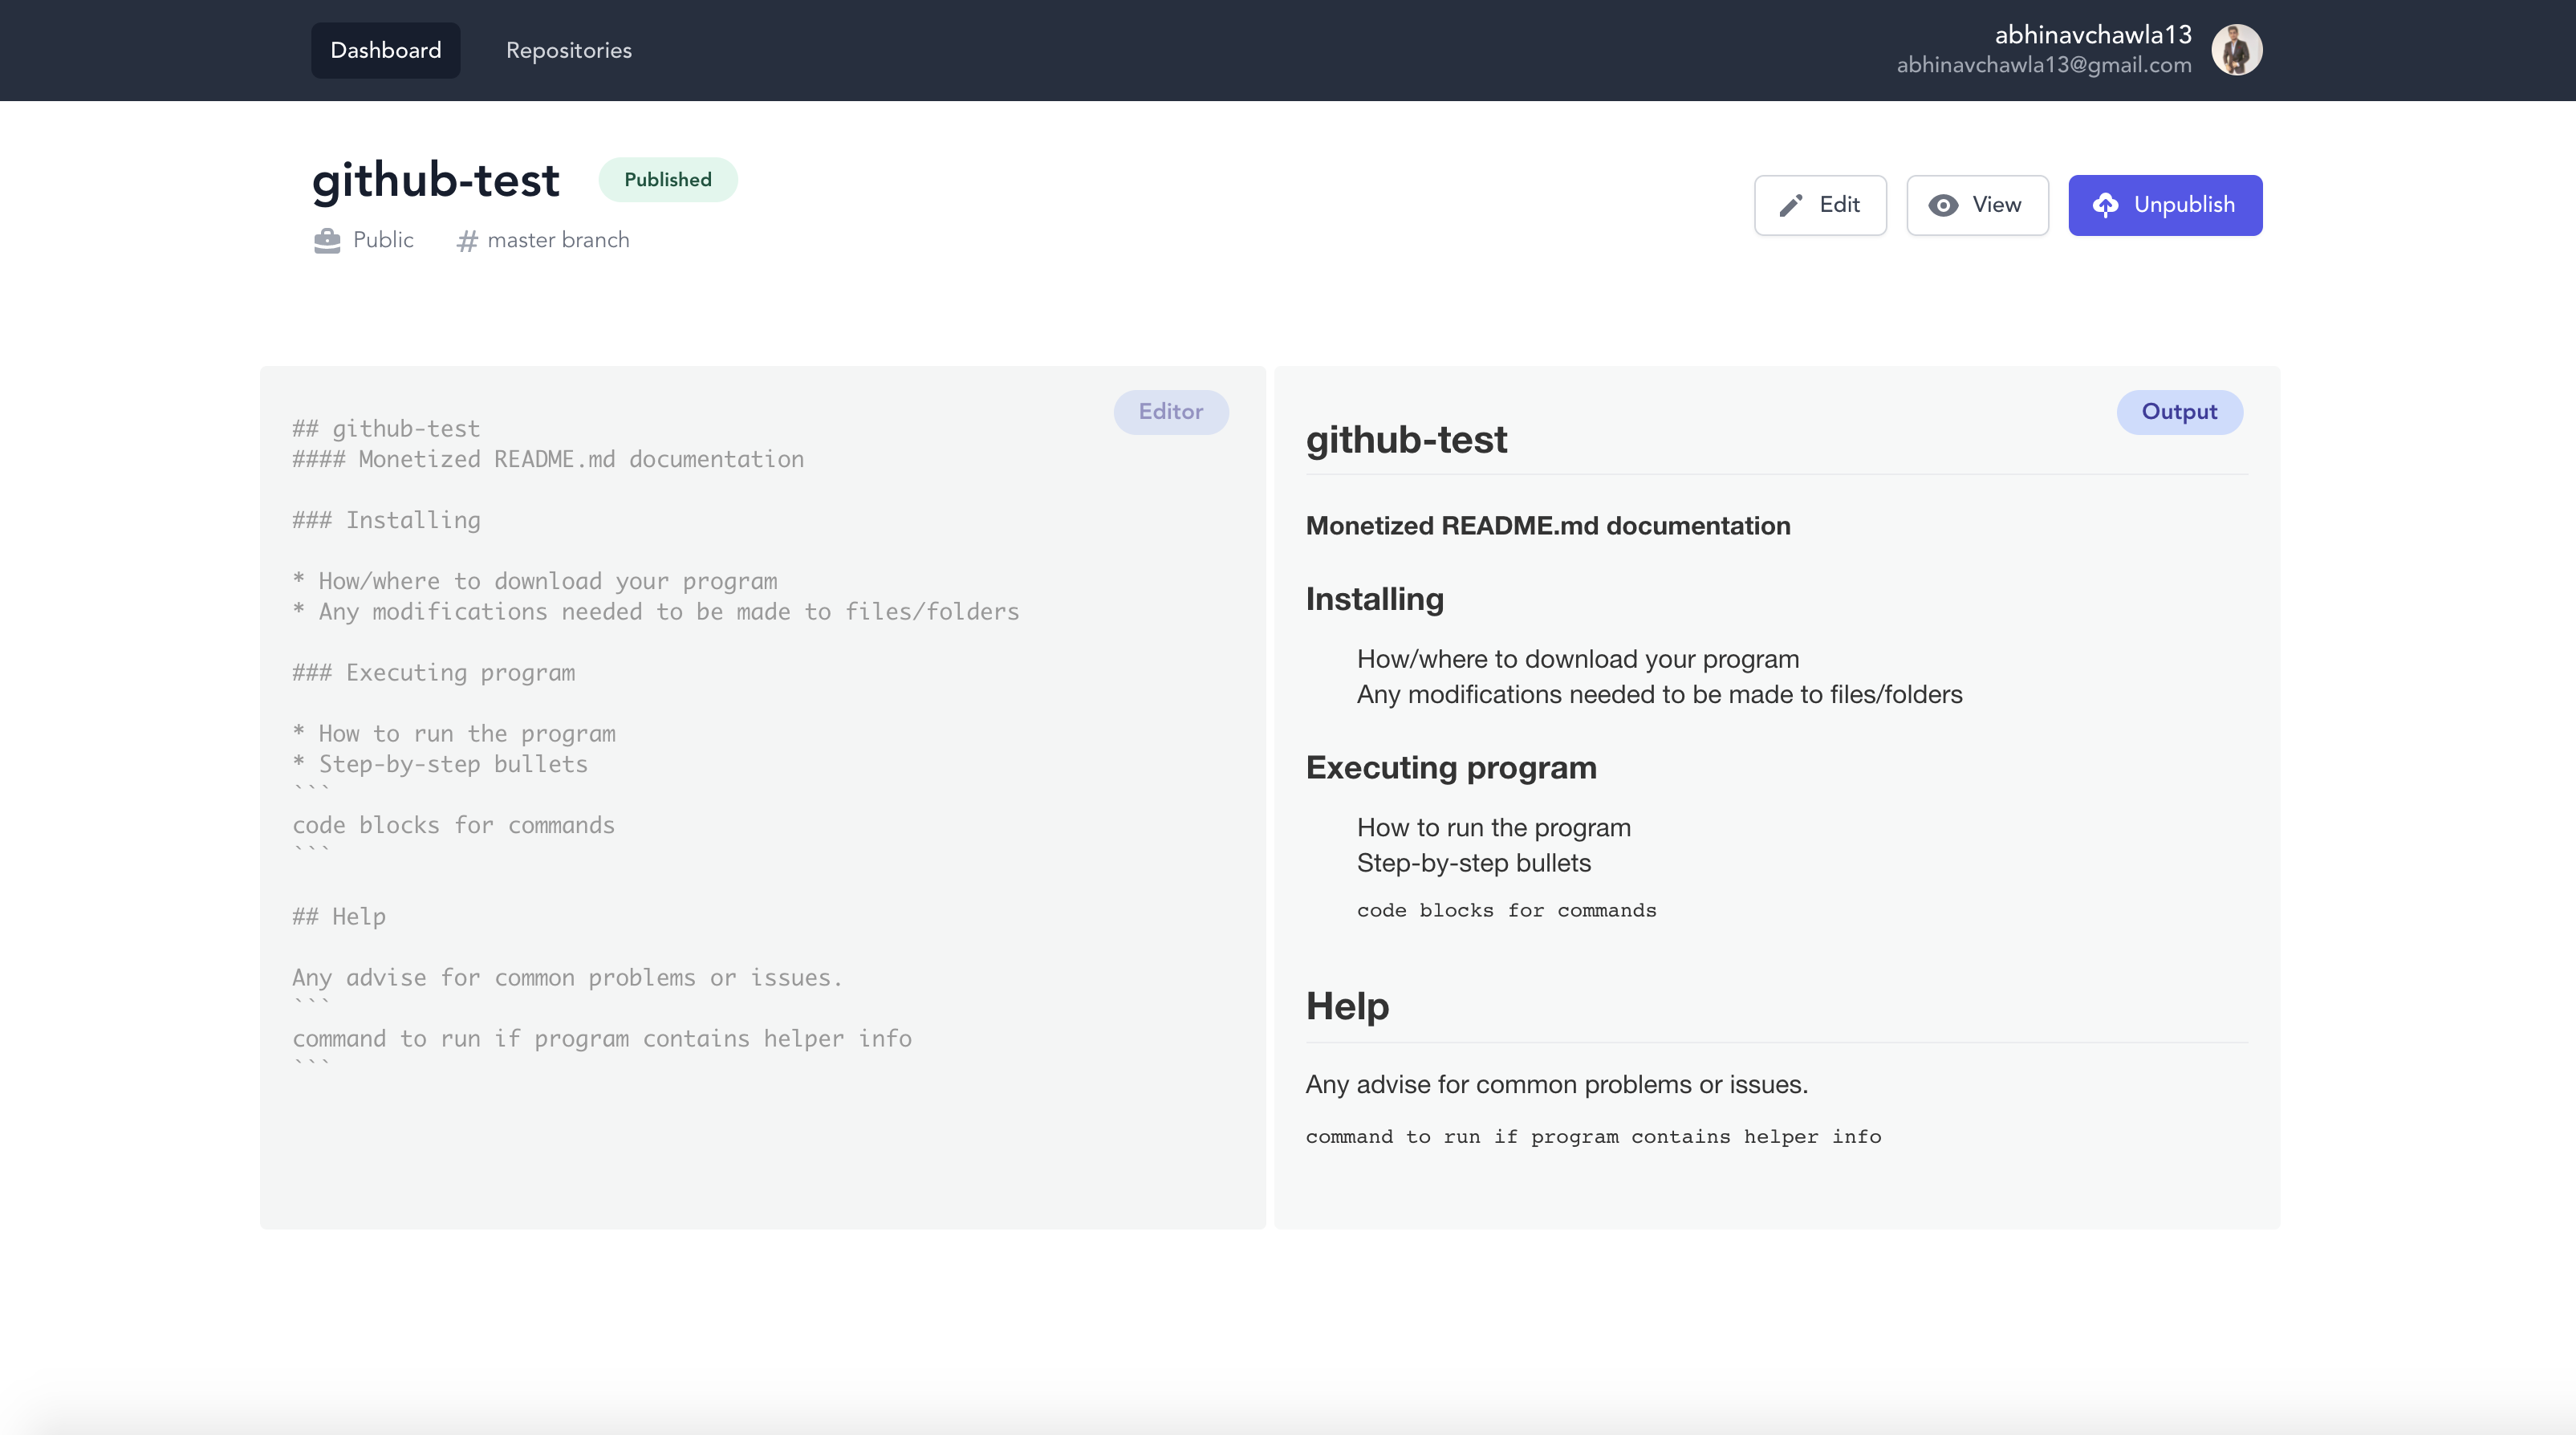Click 'code blocks for commands' in editor
This screenshot has height=1435, width=2576.
(454, 825)
